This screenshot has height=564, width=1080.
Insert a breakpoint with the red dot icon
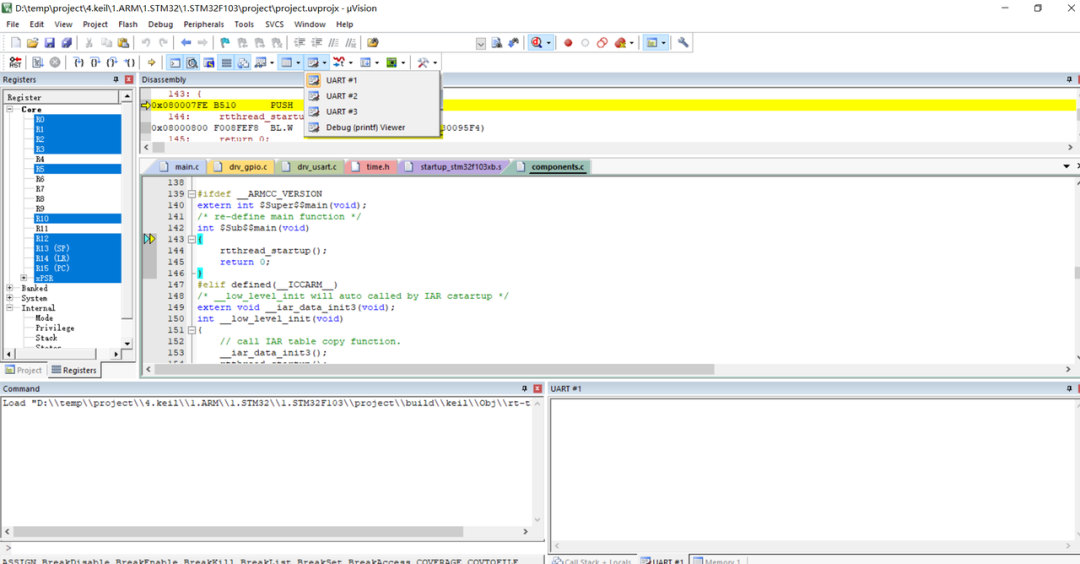point(568,43)
